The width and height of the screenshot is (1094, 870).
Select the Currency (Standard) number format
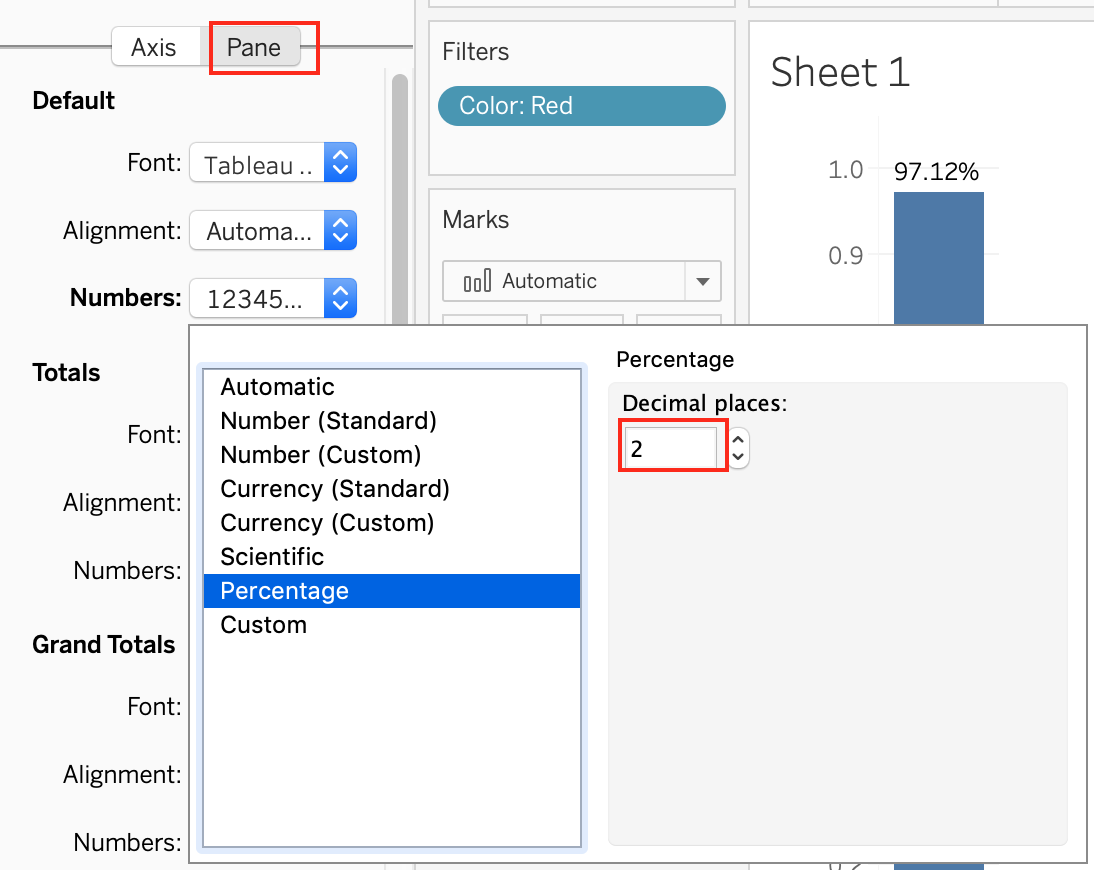pyautogui.click(x=335, y=488)
